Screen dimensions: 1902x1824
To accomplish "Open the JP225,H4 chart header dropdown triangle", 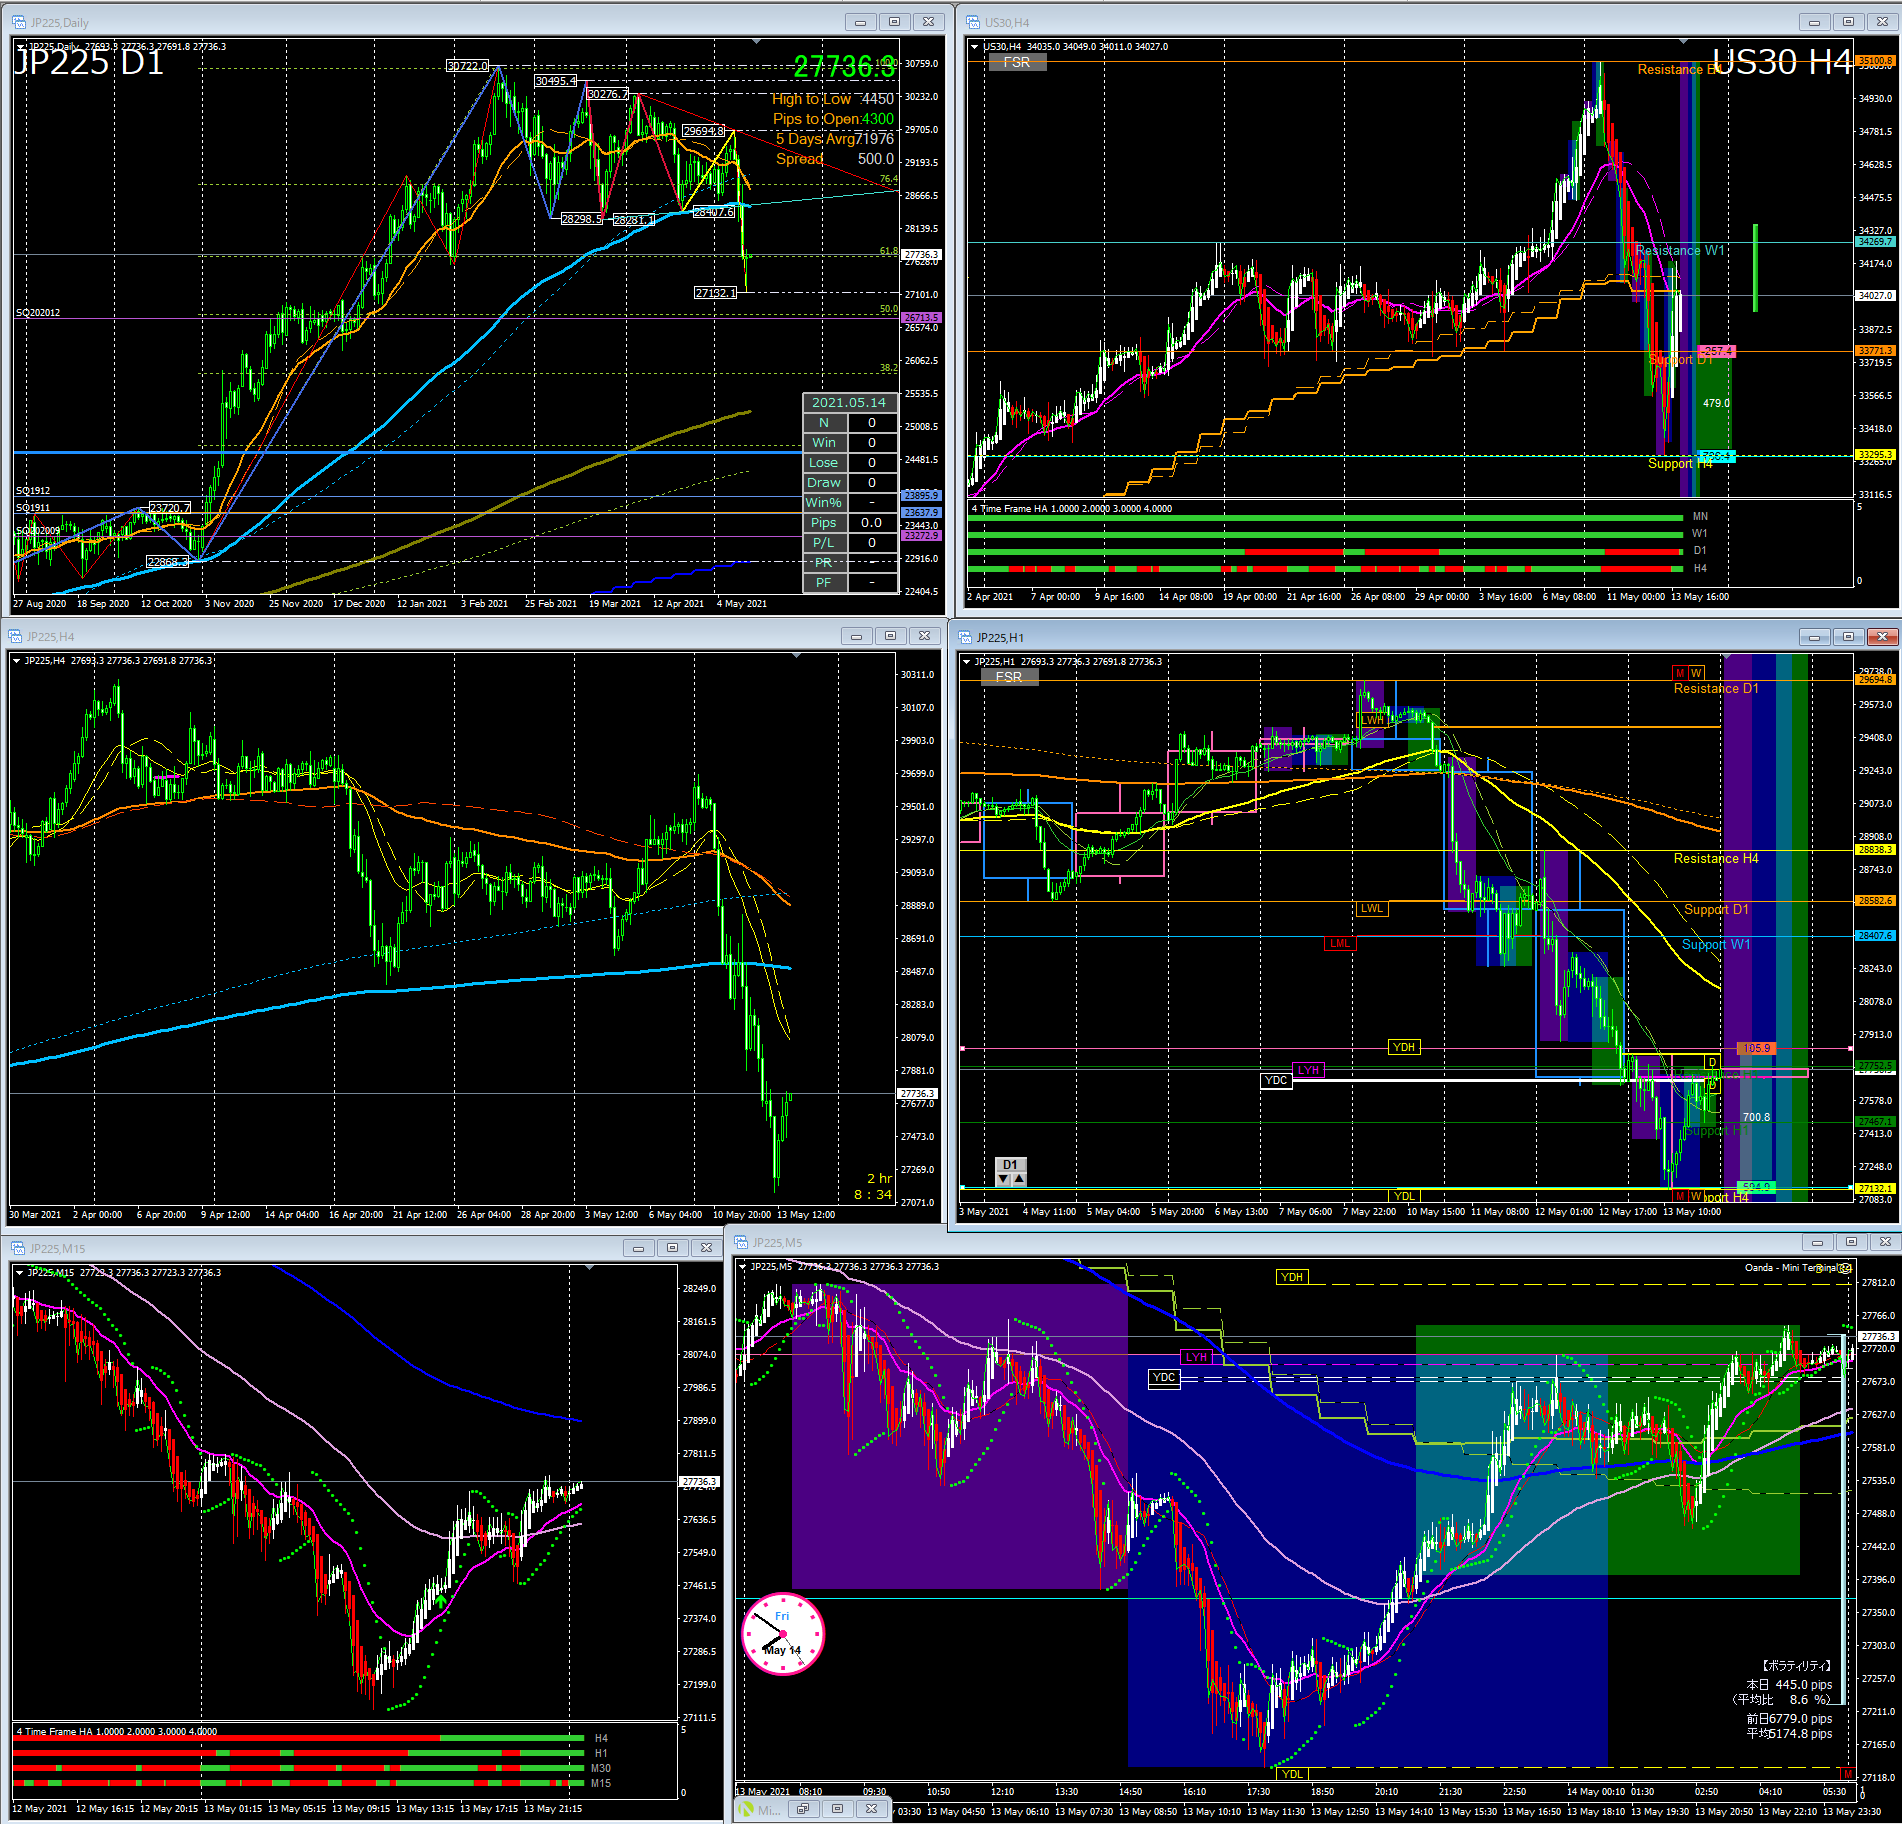I will (x=16, y=660).
